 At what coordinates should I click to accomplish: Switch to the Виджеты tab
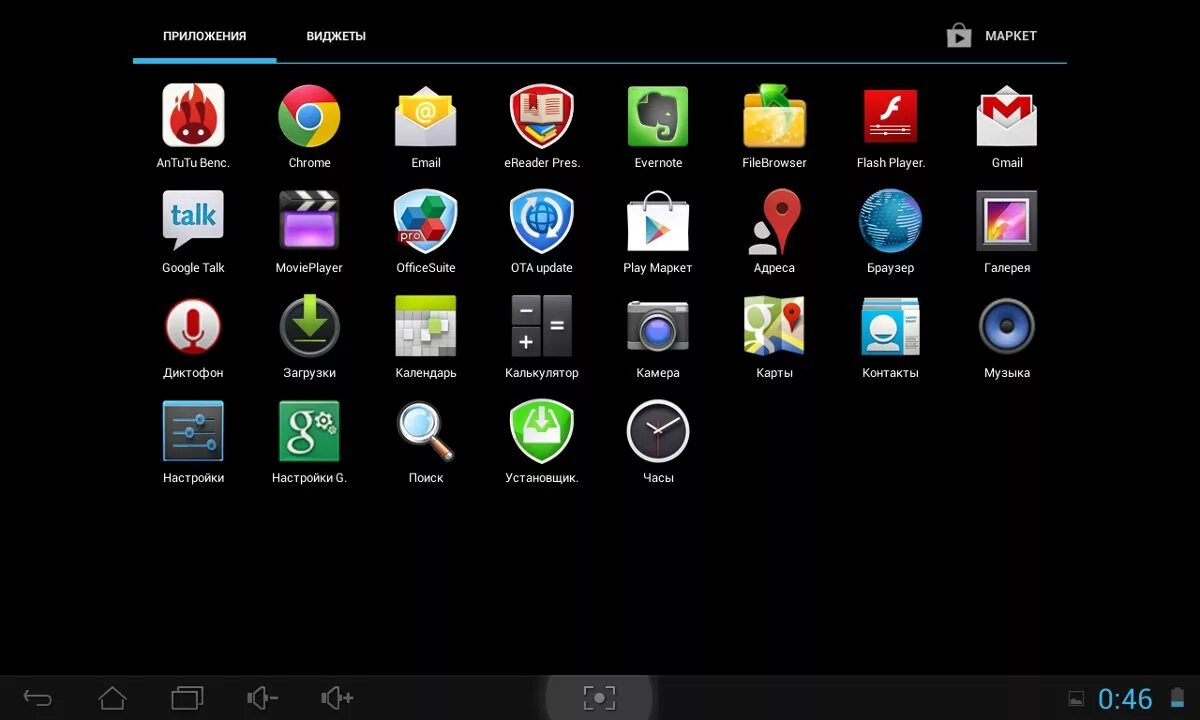click(336, 36)
